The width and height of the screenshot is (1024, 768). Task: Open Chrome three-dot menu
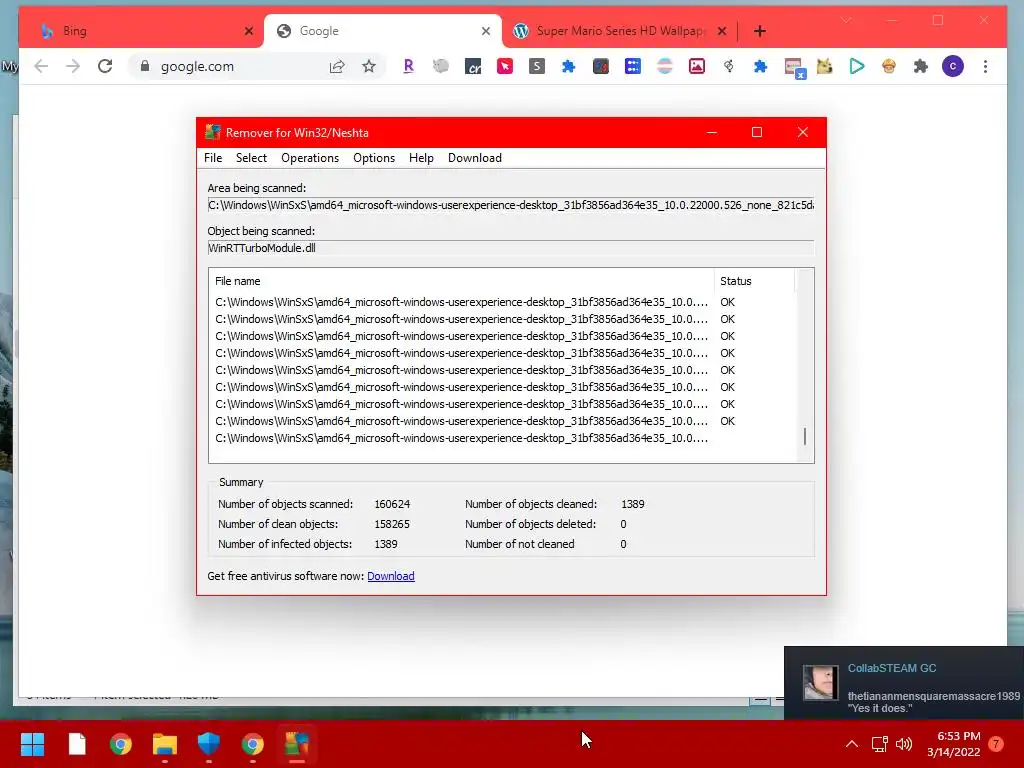tap(985, 66)
